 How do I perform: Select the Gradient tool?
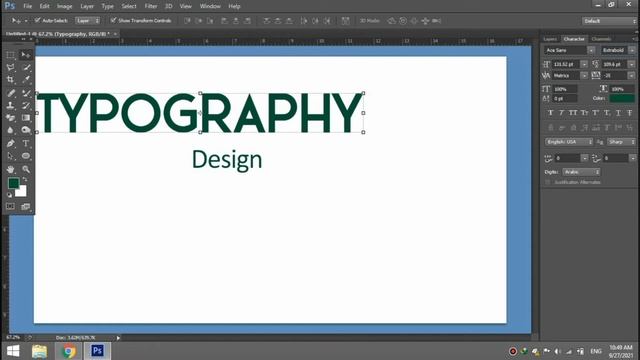click(x=26, y=118)
